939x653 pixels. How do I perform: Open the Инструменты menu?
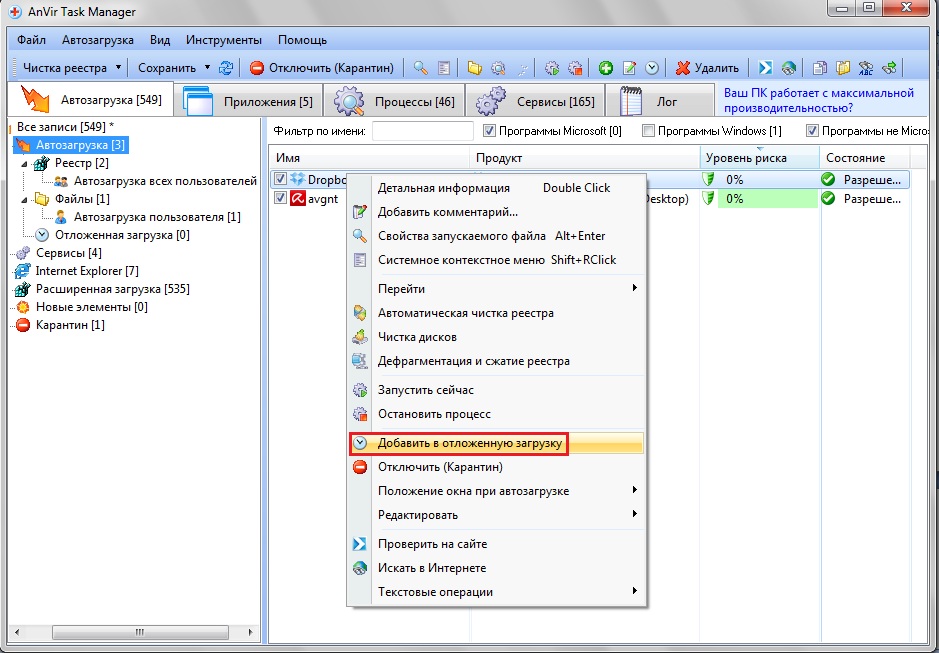coord(223,40)
